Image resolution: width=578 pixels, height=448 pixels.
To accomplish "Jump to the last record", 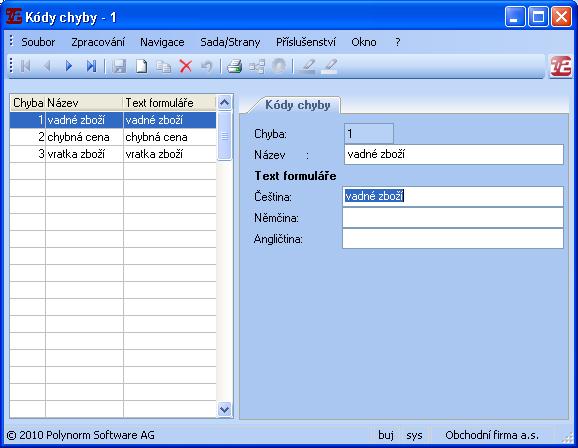I will pos(91,66).
